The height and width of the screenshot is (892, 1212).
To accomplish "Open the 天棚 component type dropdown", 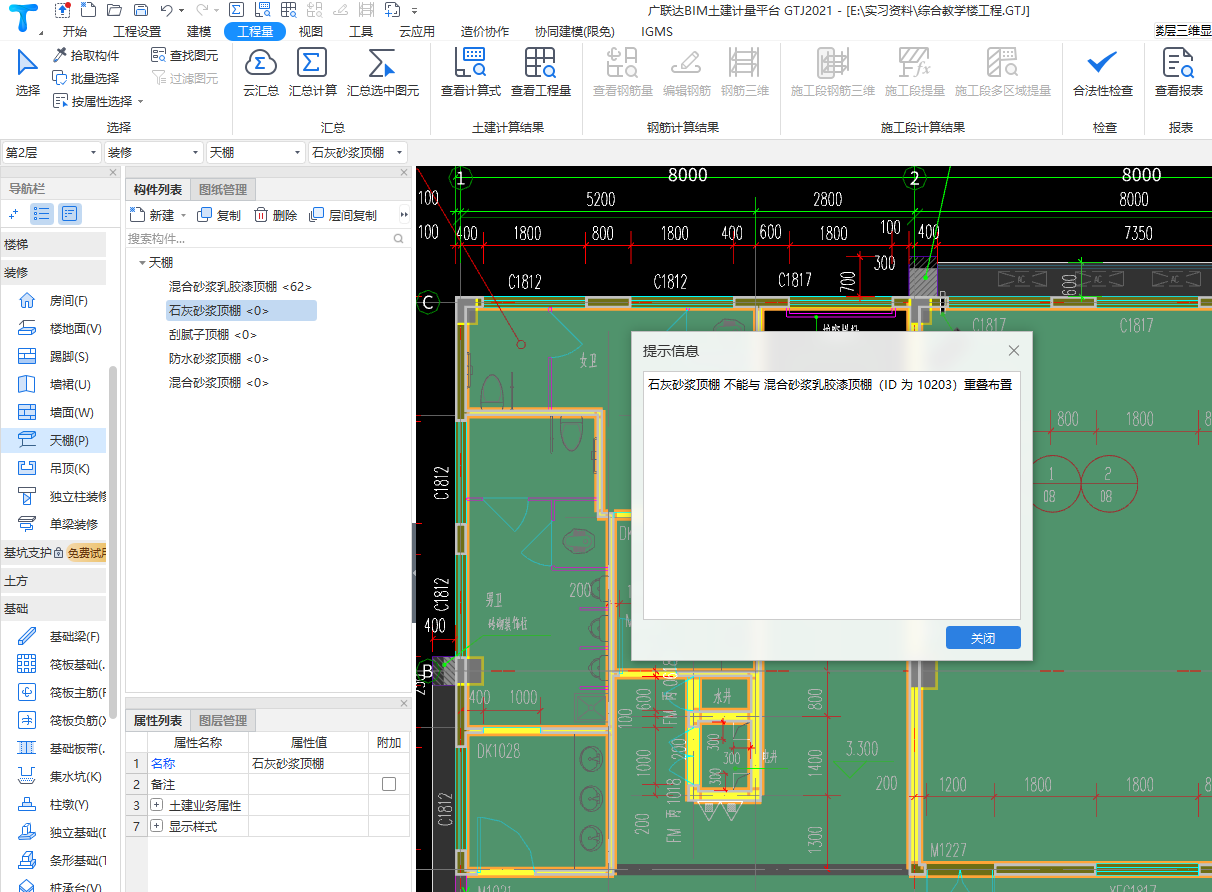I will pos(255,152).
